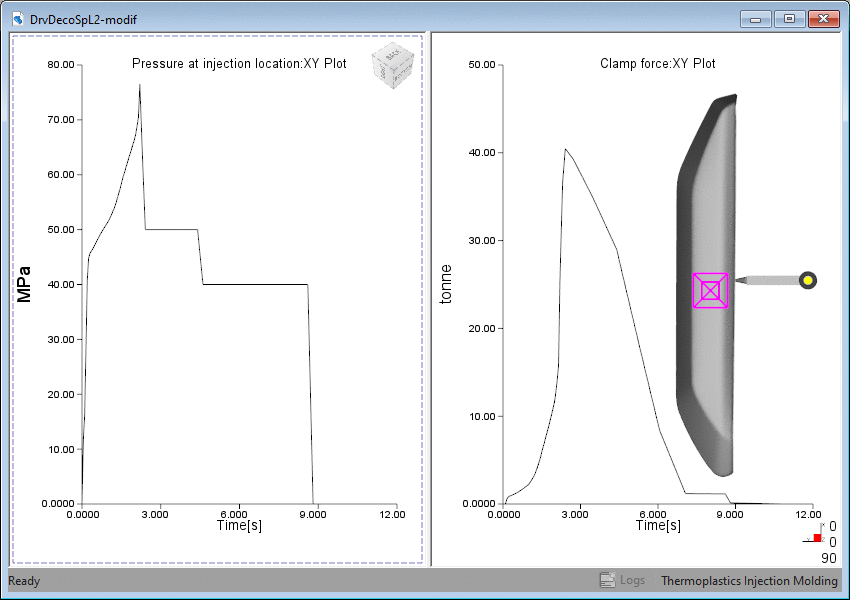The width and height of the screenshot is (850, 600).
Task: Click the Time[s] axis label on left plot
Action: [x=239, y=524]
